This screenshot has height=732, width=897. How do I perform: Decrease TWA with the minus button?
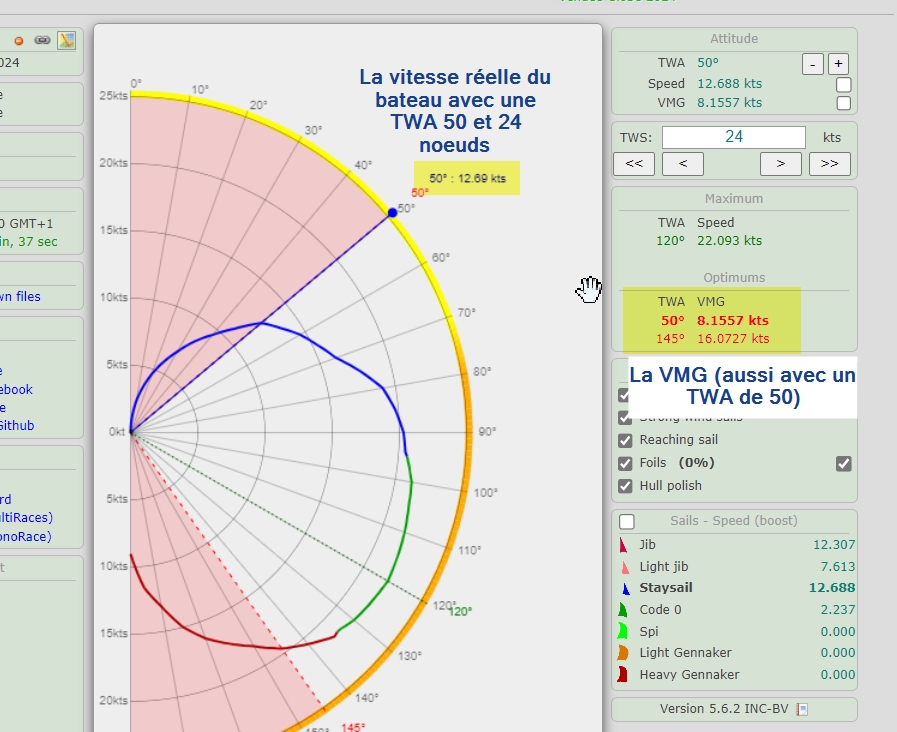tap(813, 63)
